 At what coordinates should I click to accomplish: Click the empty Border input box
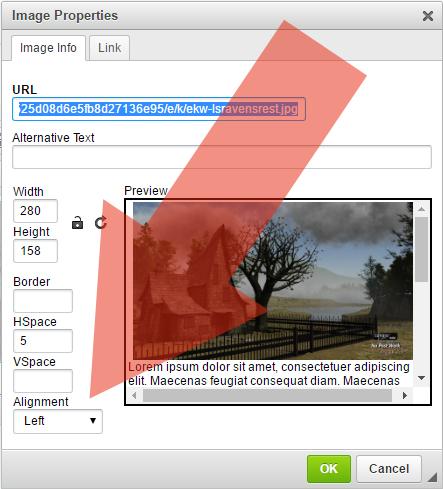click(x=43, y=301)
